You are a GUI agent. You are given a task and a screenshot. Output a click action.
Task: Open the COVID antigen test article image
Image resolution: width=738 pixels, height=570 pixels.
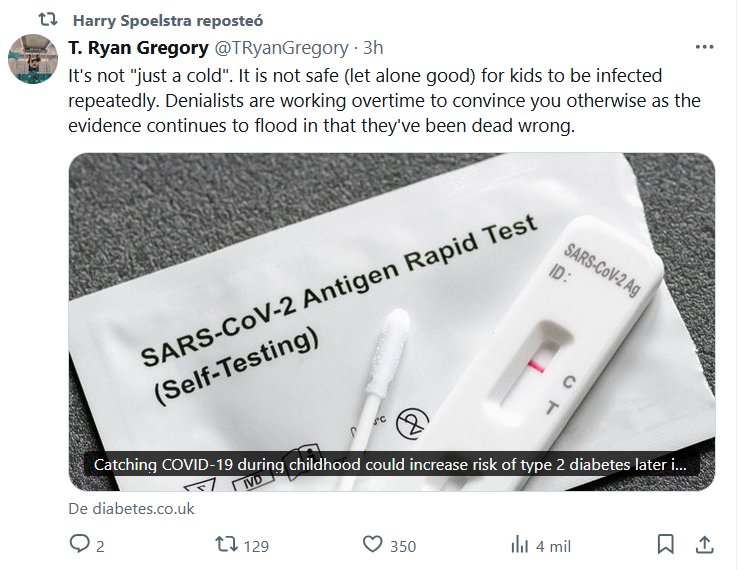coord(391,300)
